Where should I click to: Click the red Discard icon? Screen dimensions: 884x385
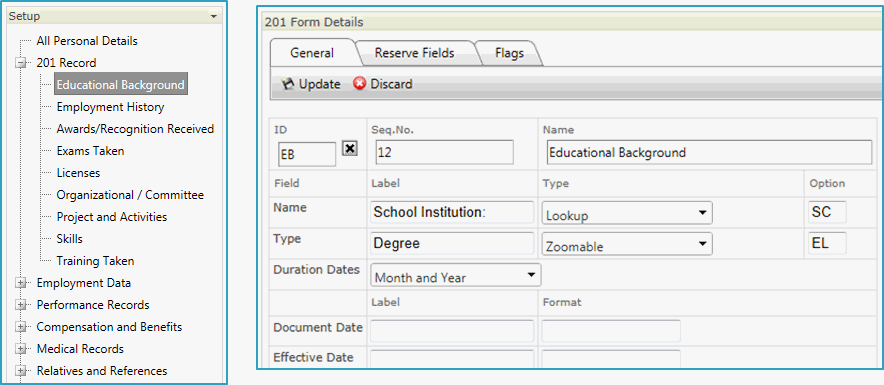coord(359,84)
